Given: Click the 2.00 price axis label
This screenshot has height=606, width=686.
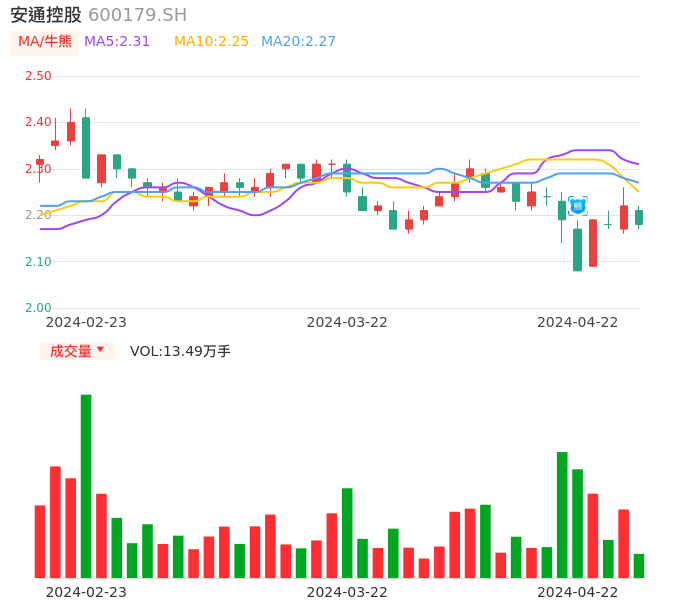Looking at the screenshot, I should click(x=38, y=308).
